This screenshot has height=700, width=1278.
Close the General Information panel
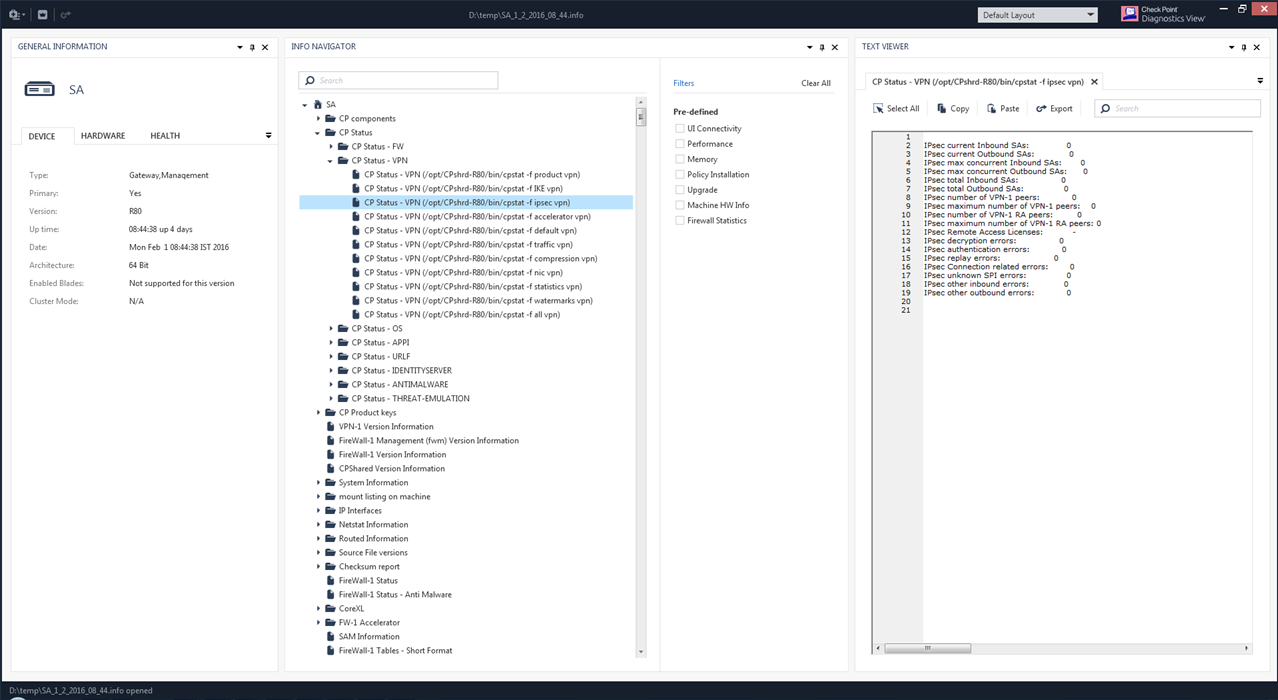click(265, 47)
